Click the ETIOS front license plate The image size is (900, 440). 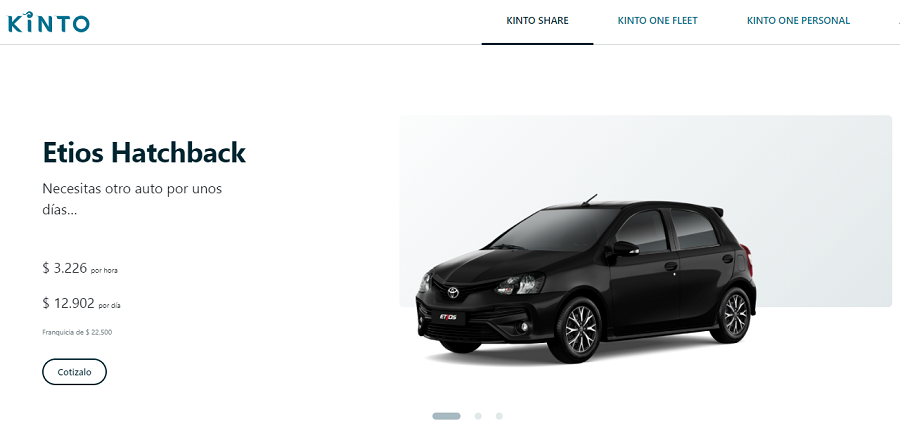point(448,317)
